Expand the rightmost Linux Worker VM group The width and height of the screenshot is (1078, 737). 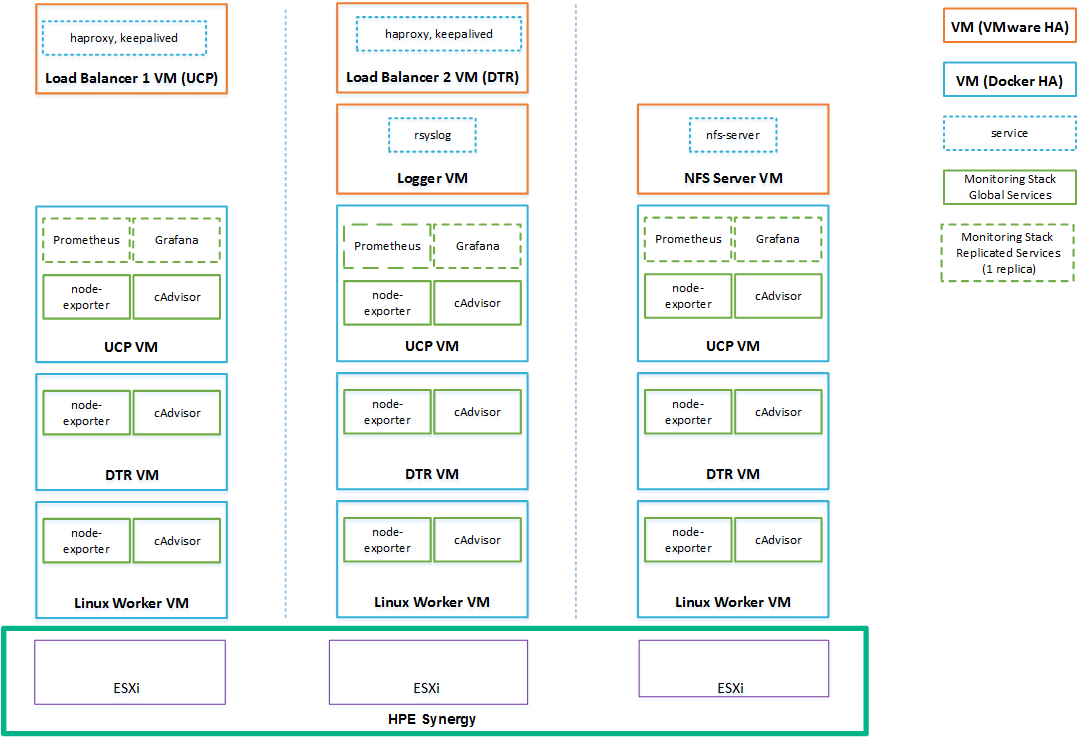[x=732, y=602]
